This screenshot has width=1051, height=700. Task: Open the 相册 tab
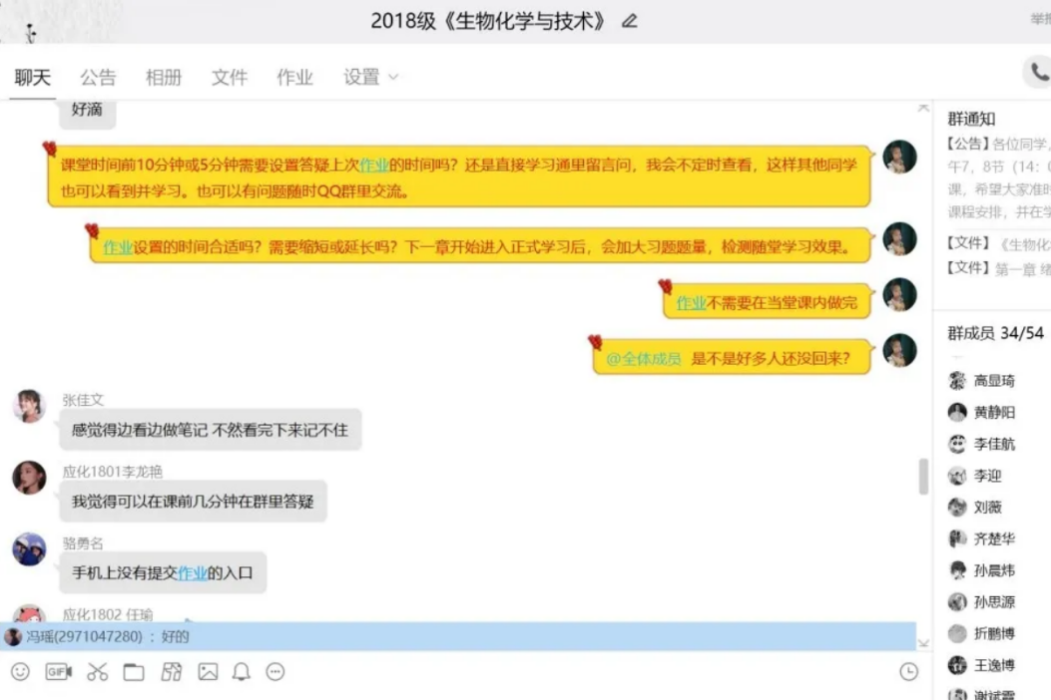pyautogui.click(x=164, y=77)
